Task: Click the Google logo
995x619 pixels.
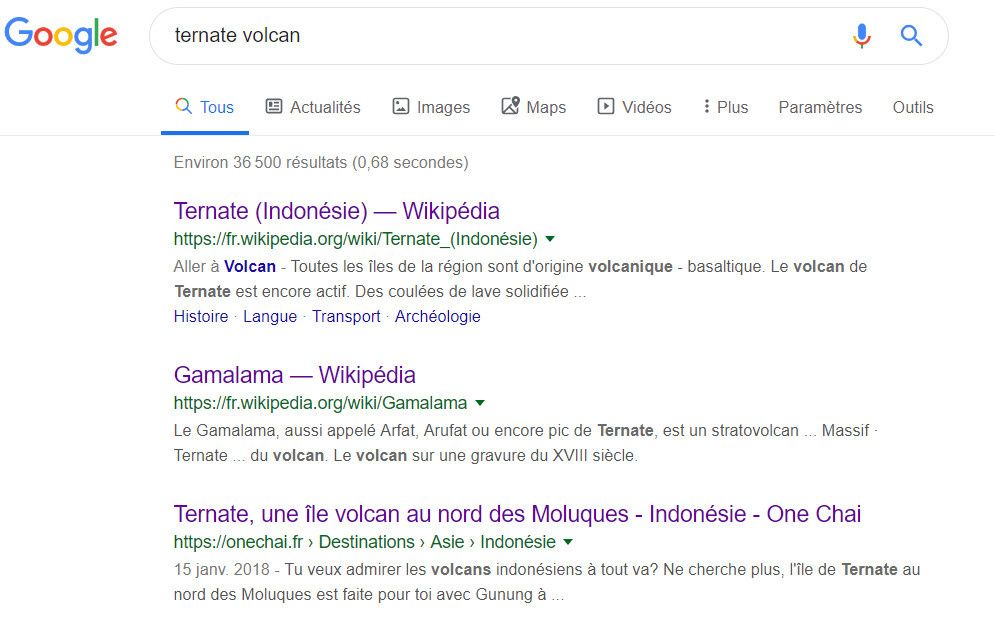Action: (x=61, y=35)
